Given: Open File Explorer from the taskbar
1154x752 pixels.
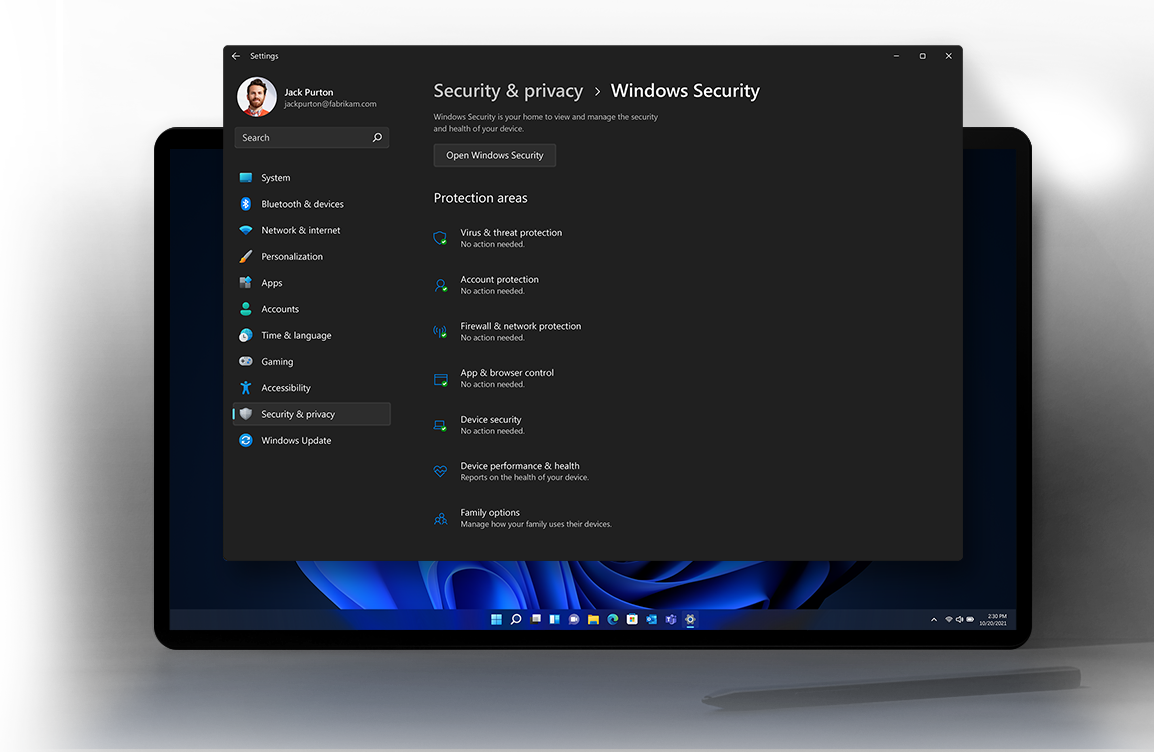Looking at the screenshot, I should 593,620.
